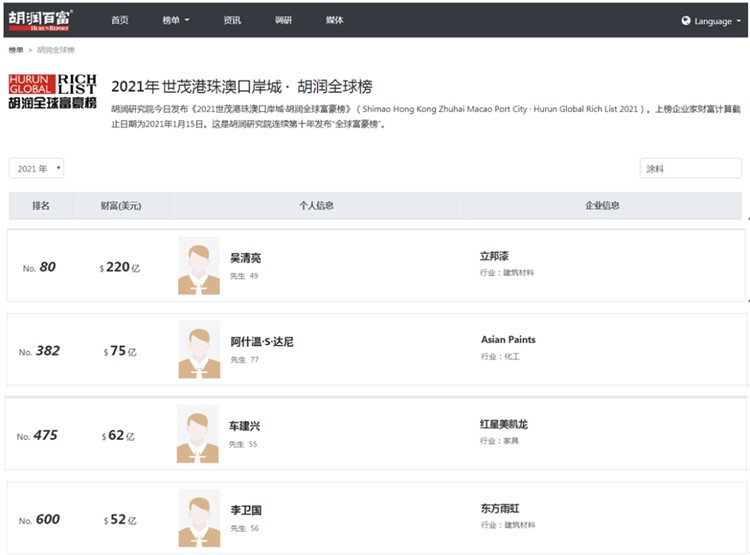Open the 资讯 menu item
Viewport: 750px width, 555px height.
tap(232, 20)
